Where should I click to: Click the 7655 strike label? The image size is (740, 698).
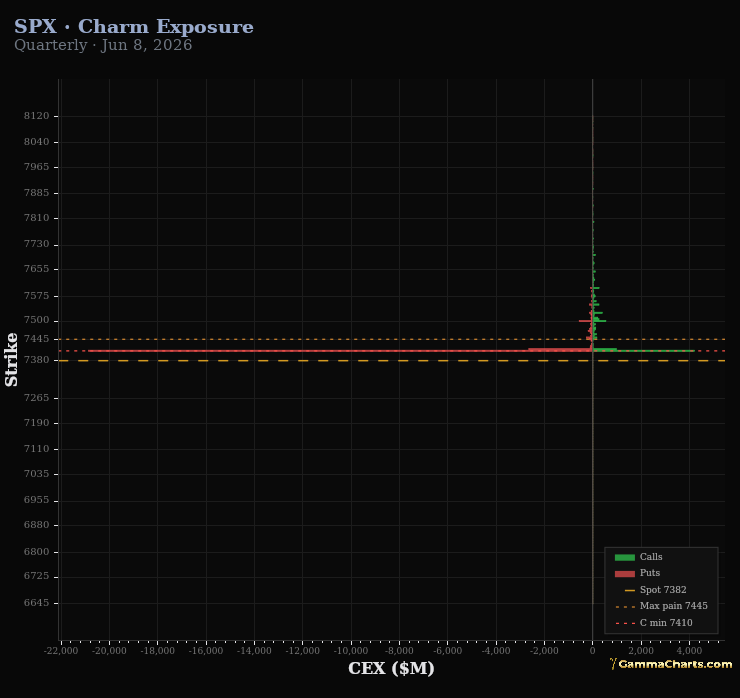37,269
